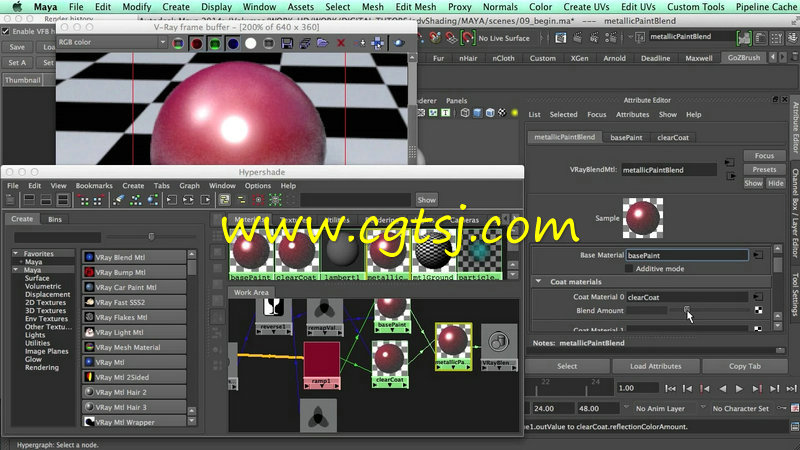Create a VRay Car Paint Mtl
This screenshot has width=800, height=450.
[x=134, y=287]
